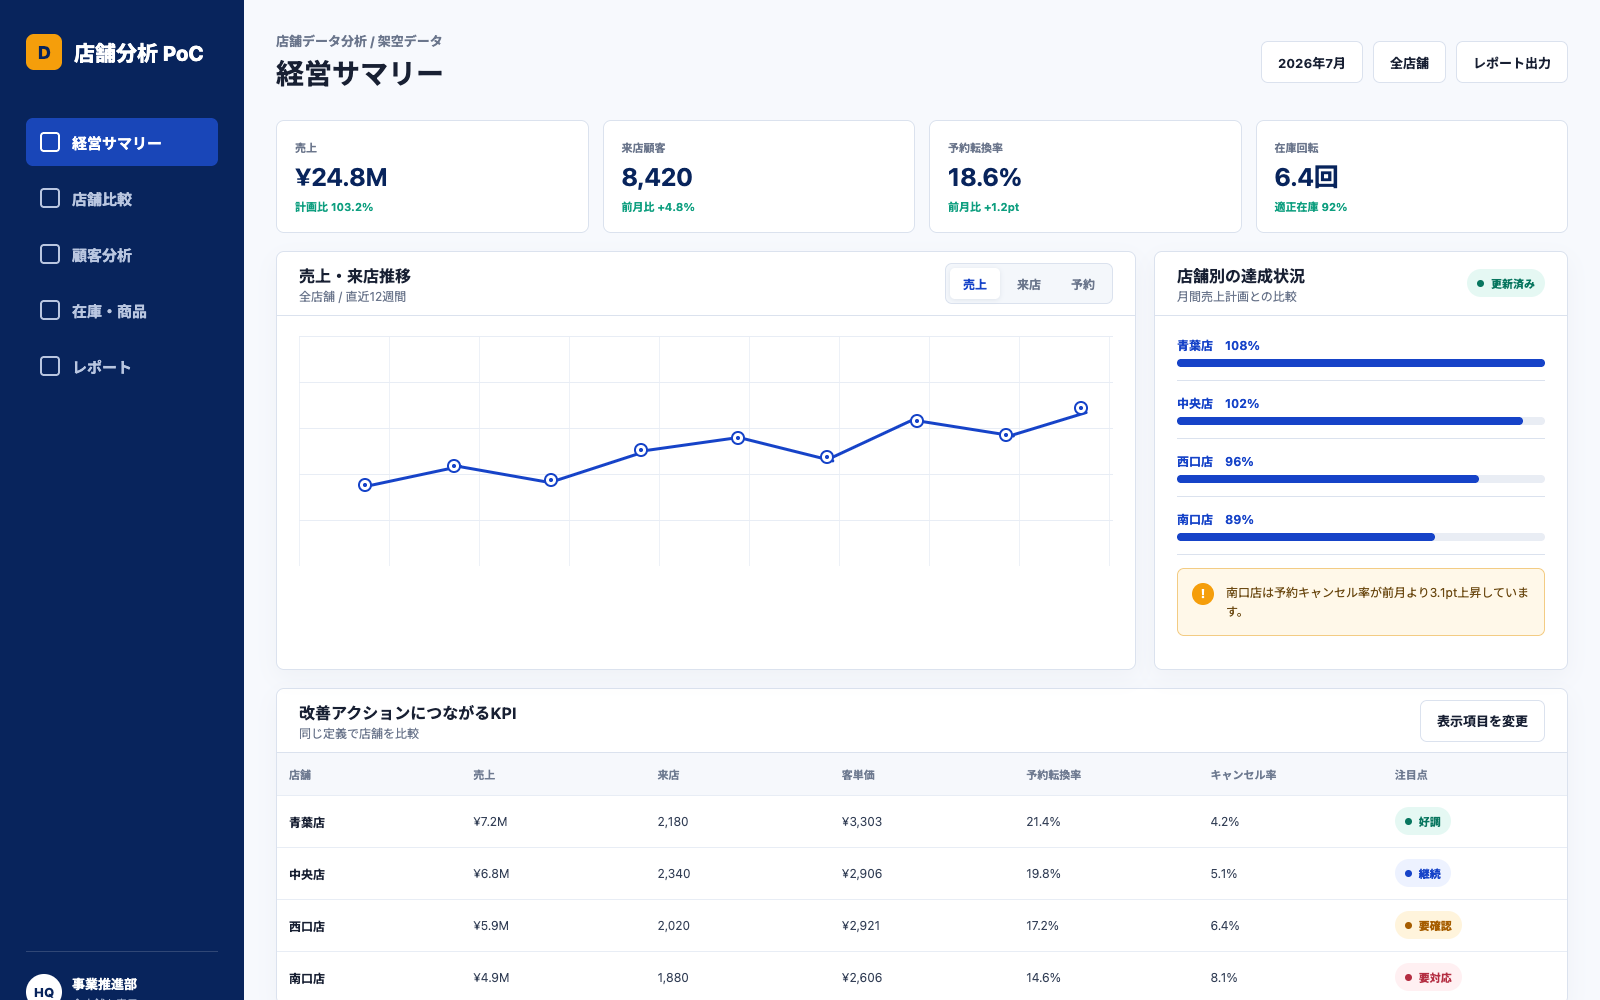Open 顧客分析 in the sidebar
This screenshot has height=1000, width=1600.
pyautogui.click(x=122, y=254)
